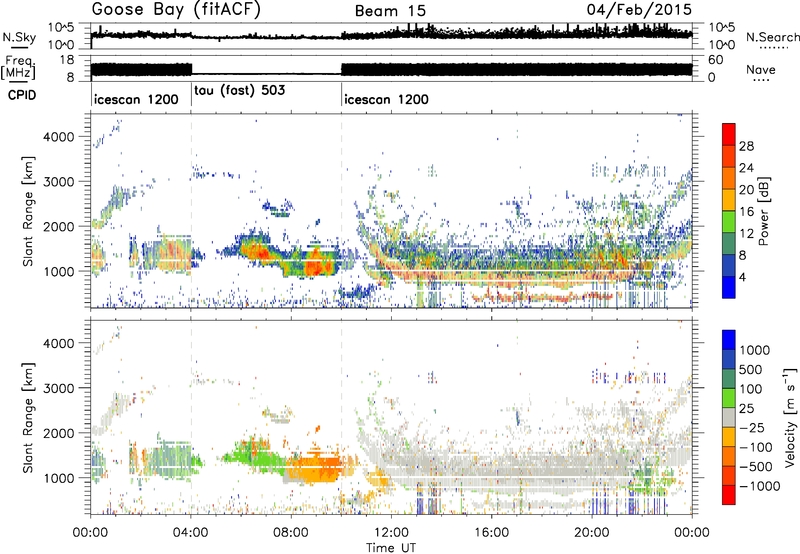
Task: Click the '04:00' time tick label
Action: coord(190,533)
